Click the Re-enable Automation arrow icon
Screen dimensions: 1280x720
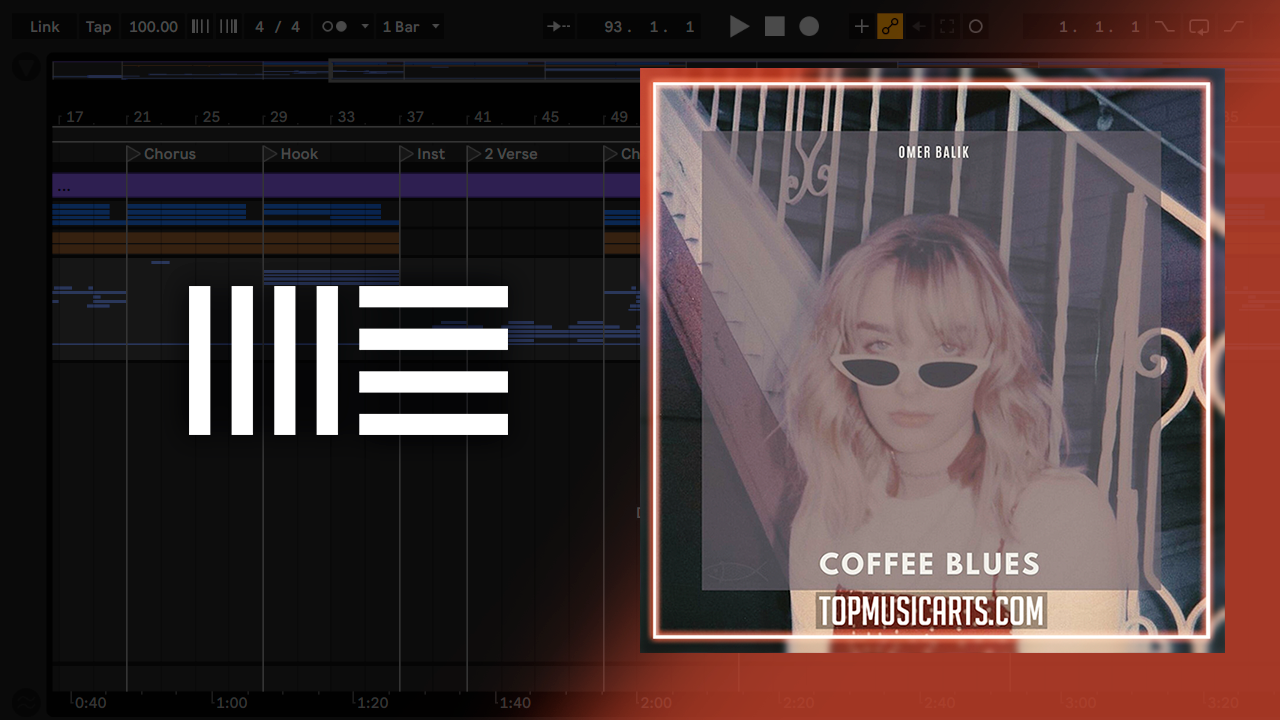click(x=919, y=27)
